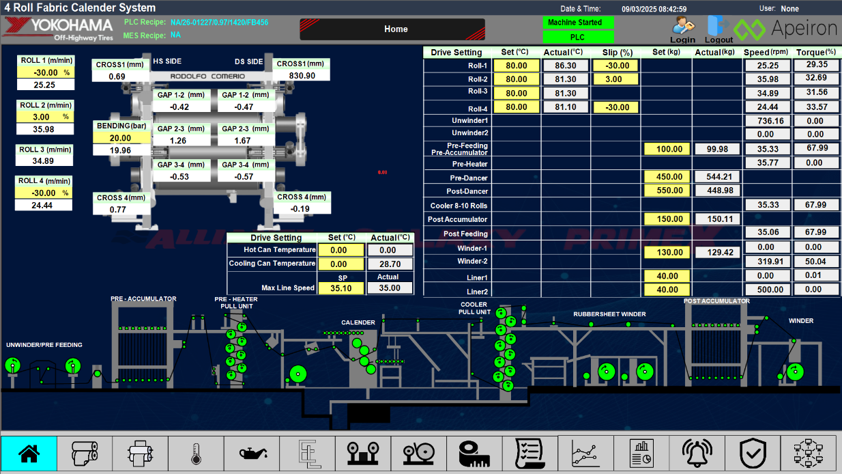The image size is (842, 474).
Task: Open the temperature thermometer page
Action: coord(196,454)
